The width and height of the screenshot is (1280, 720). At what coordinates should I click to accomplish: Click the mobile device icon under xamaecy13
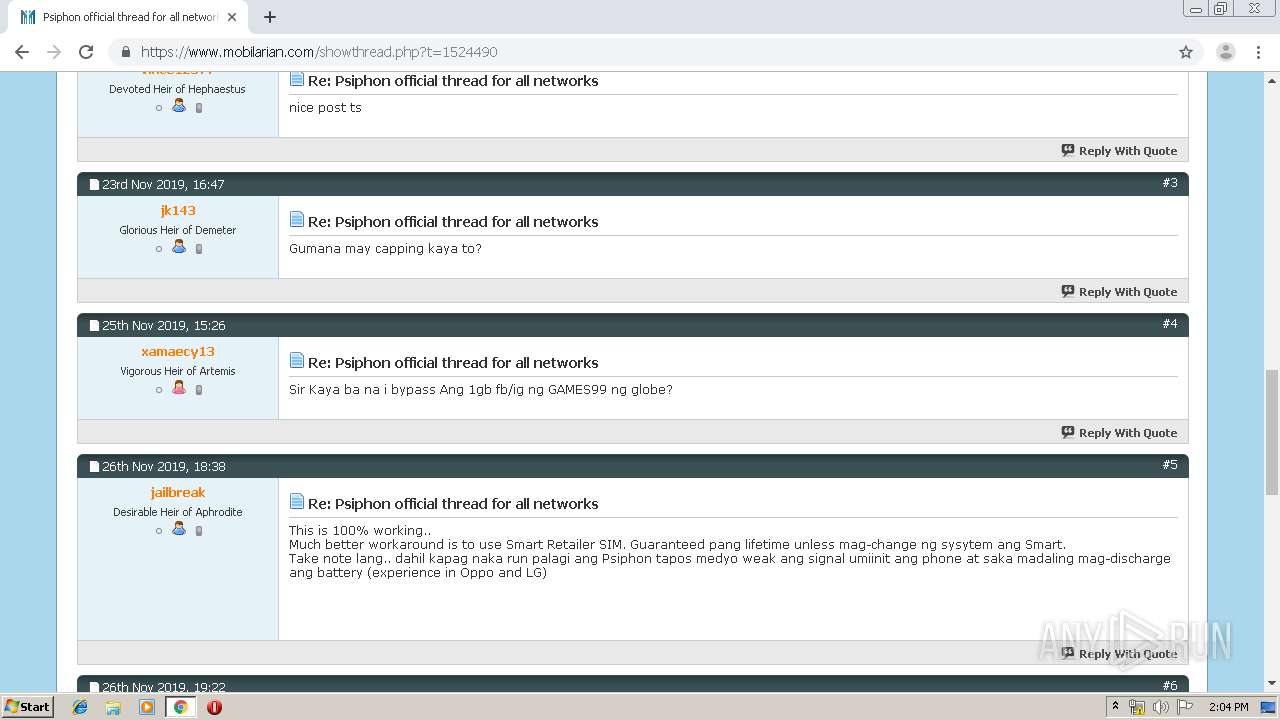(199, 390)
